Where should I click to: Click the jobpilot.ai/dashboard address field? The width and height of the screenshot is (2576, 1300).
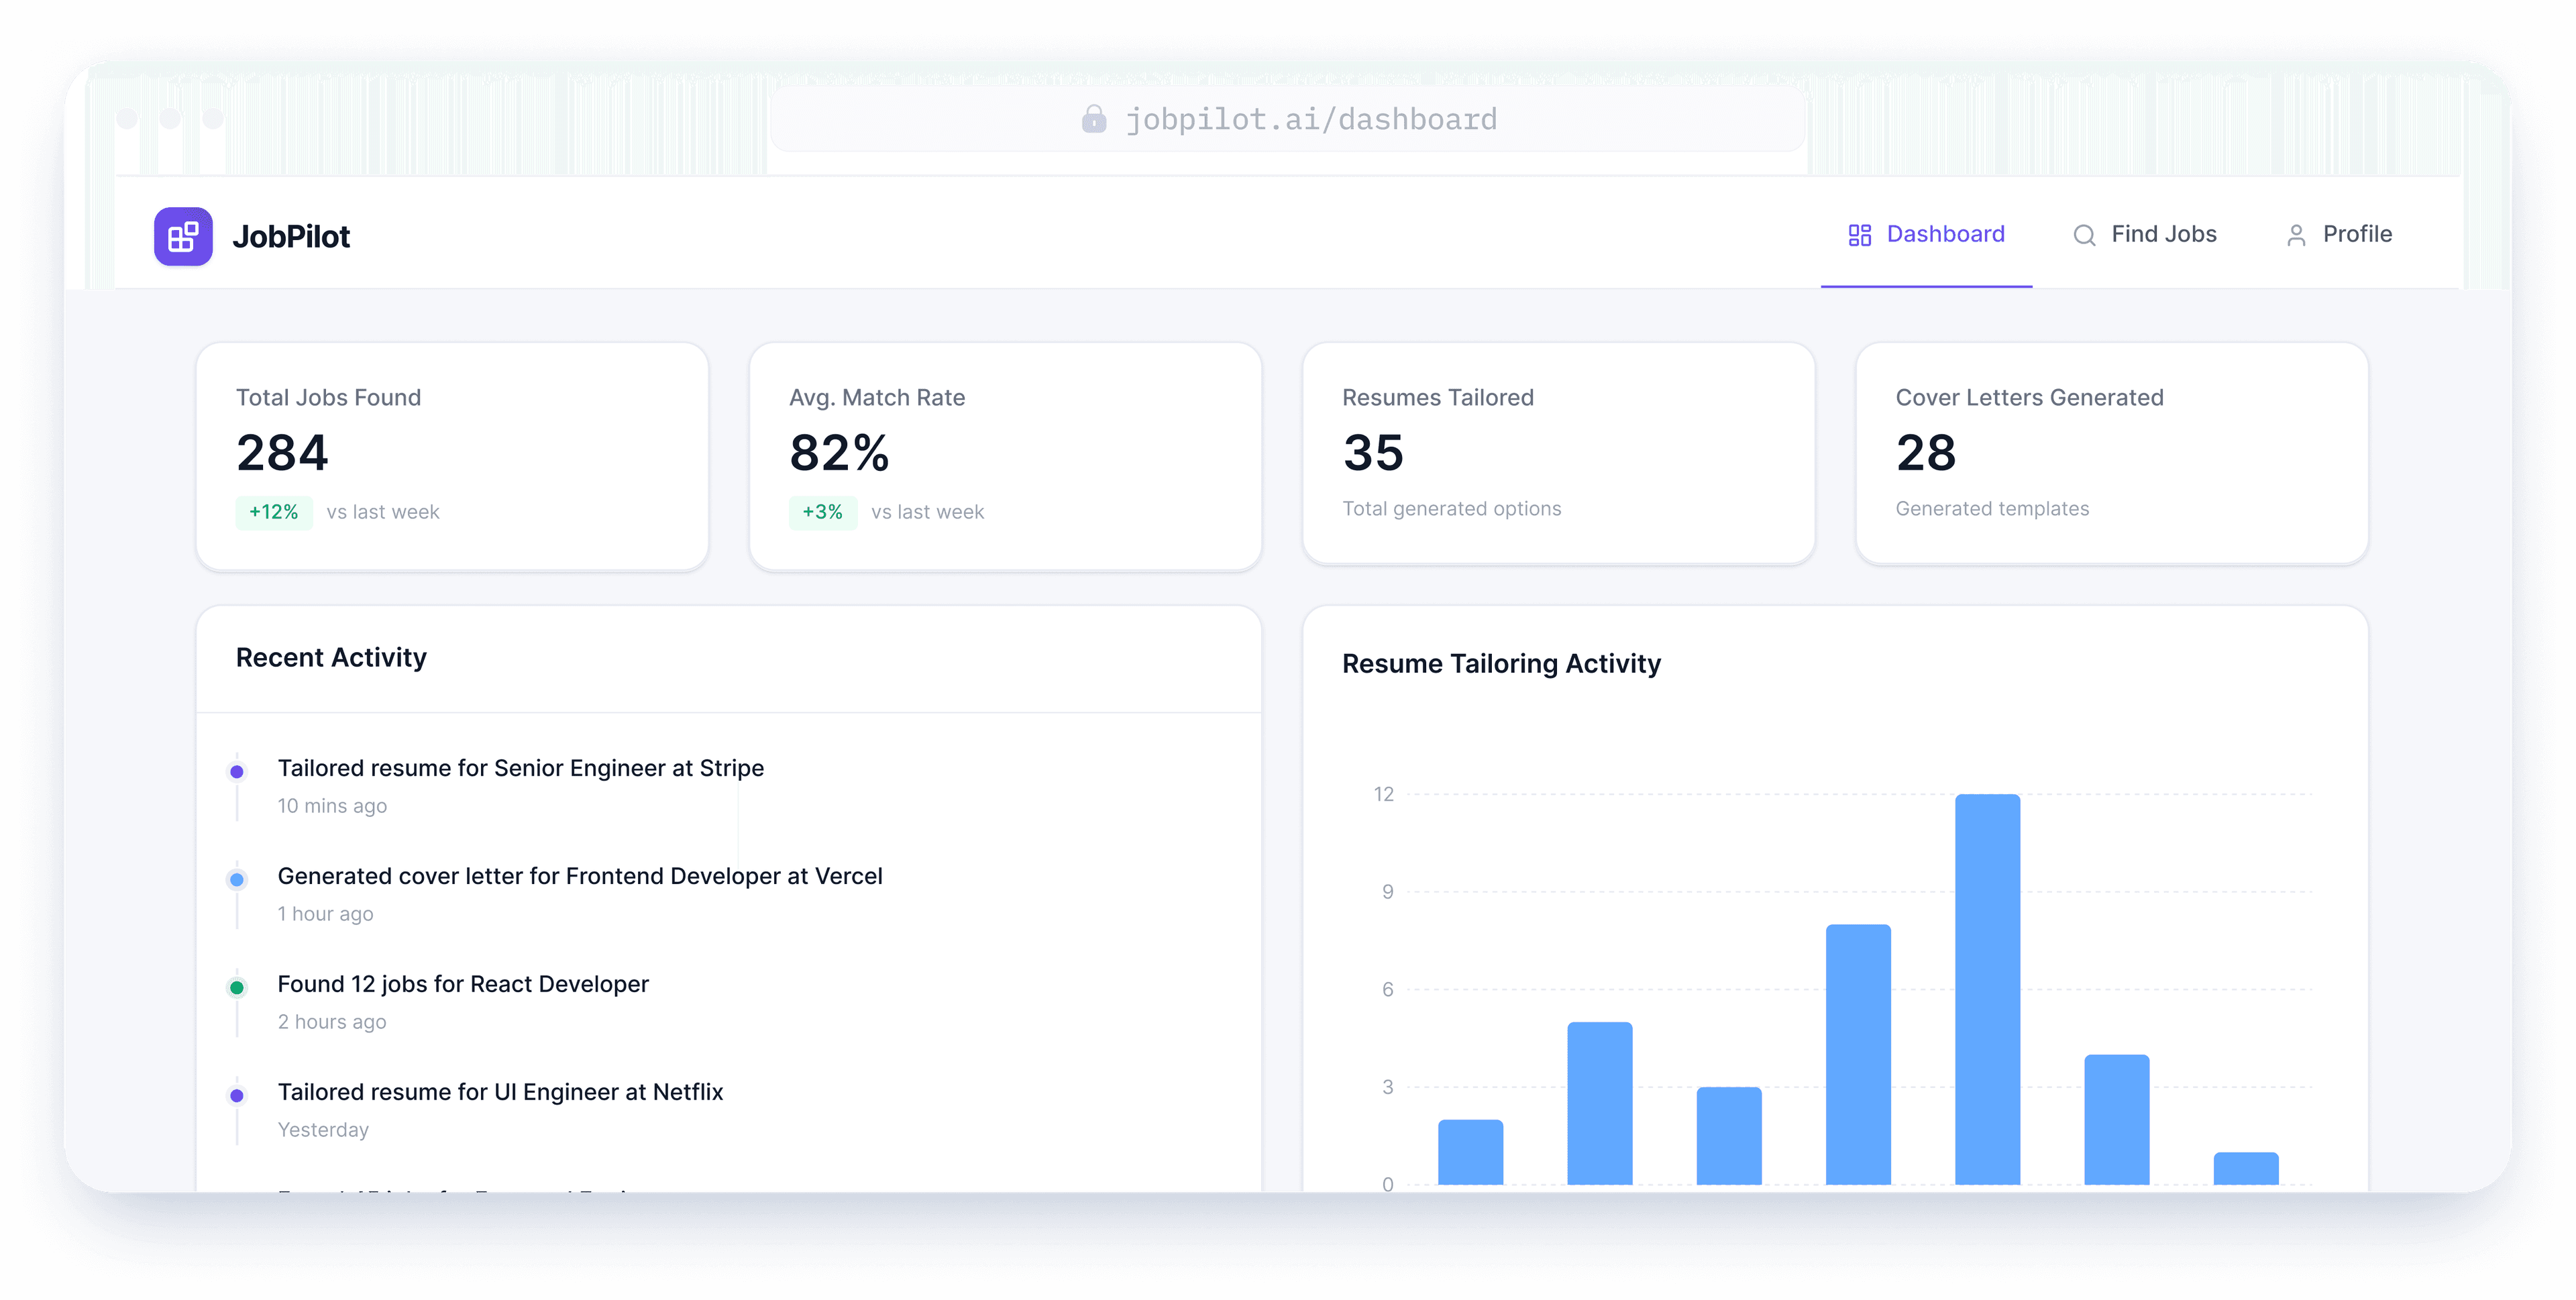tap(1288, 119)
